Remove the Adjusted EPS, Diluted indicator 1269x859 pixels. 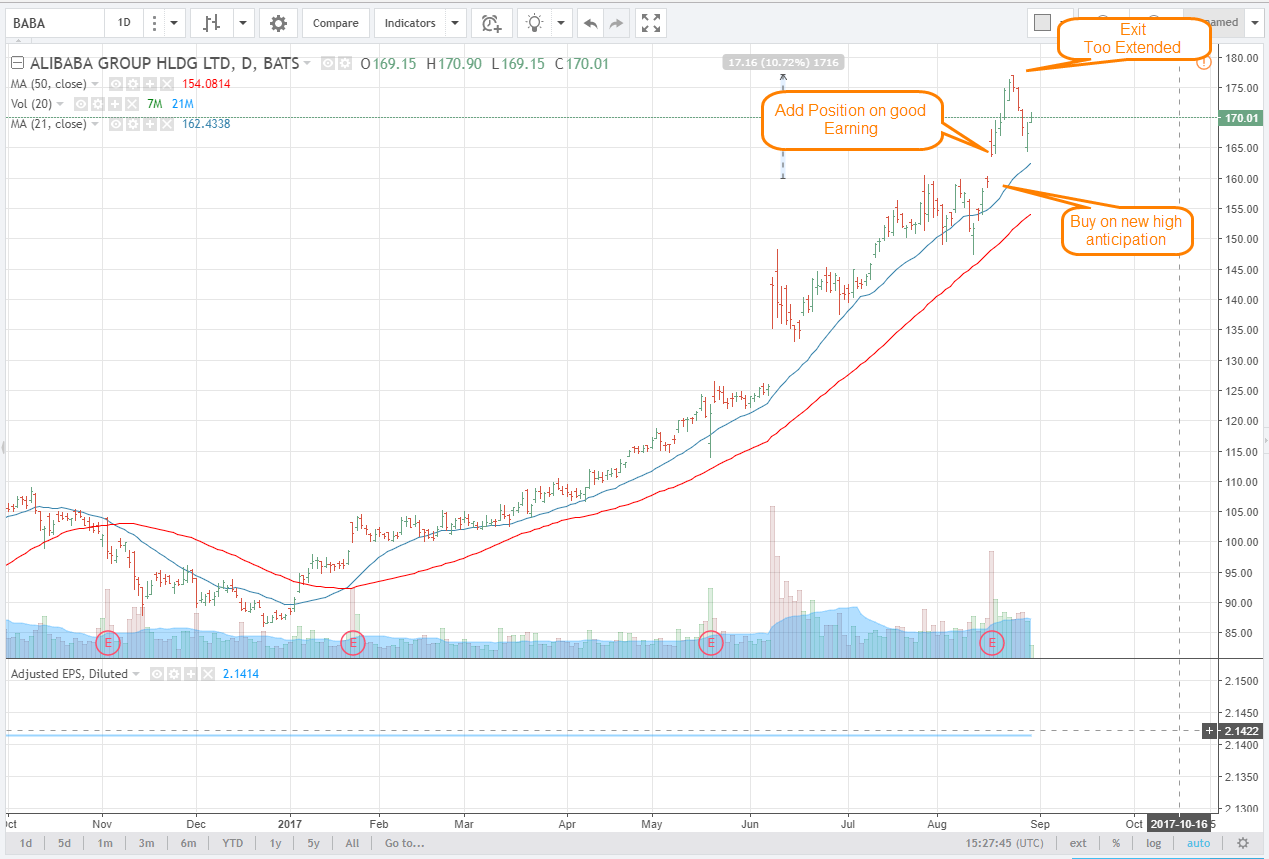(x=207, y=674)
